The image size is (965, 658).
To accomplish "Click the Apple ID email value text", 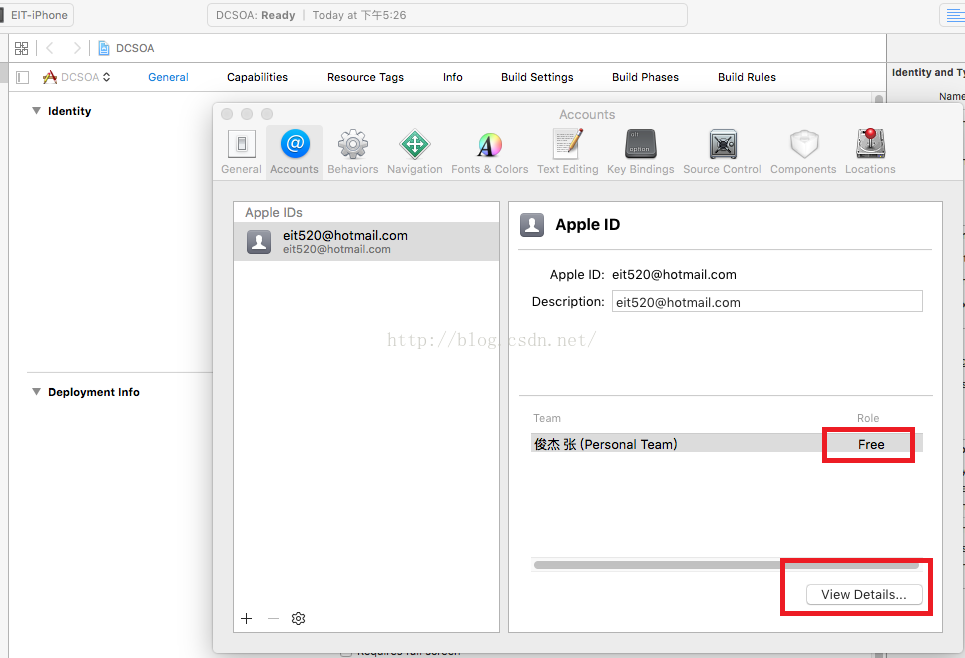I will tap(674, 275).
